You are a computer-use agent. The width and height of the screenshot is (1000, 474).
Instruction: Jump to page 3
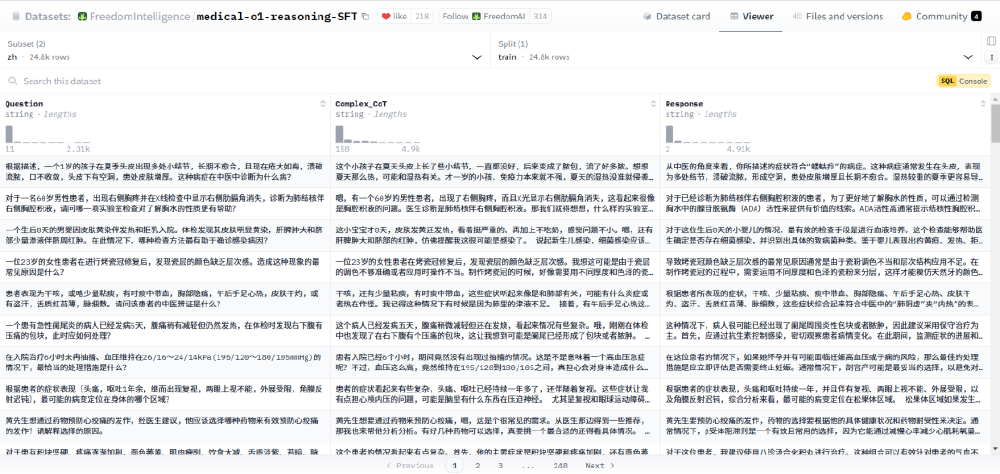[x=500, y=466]
